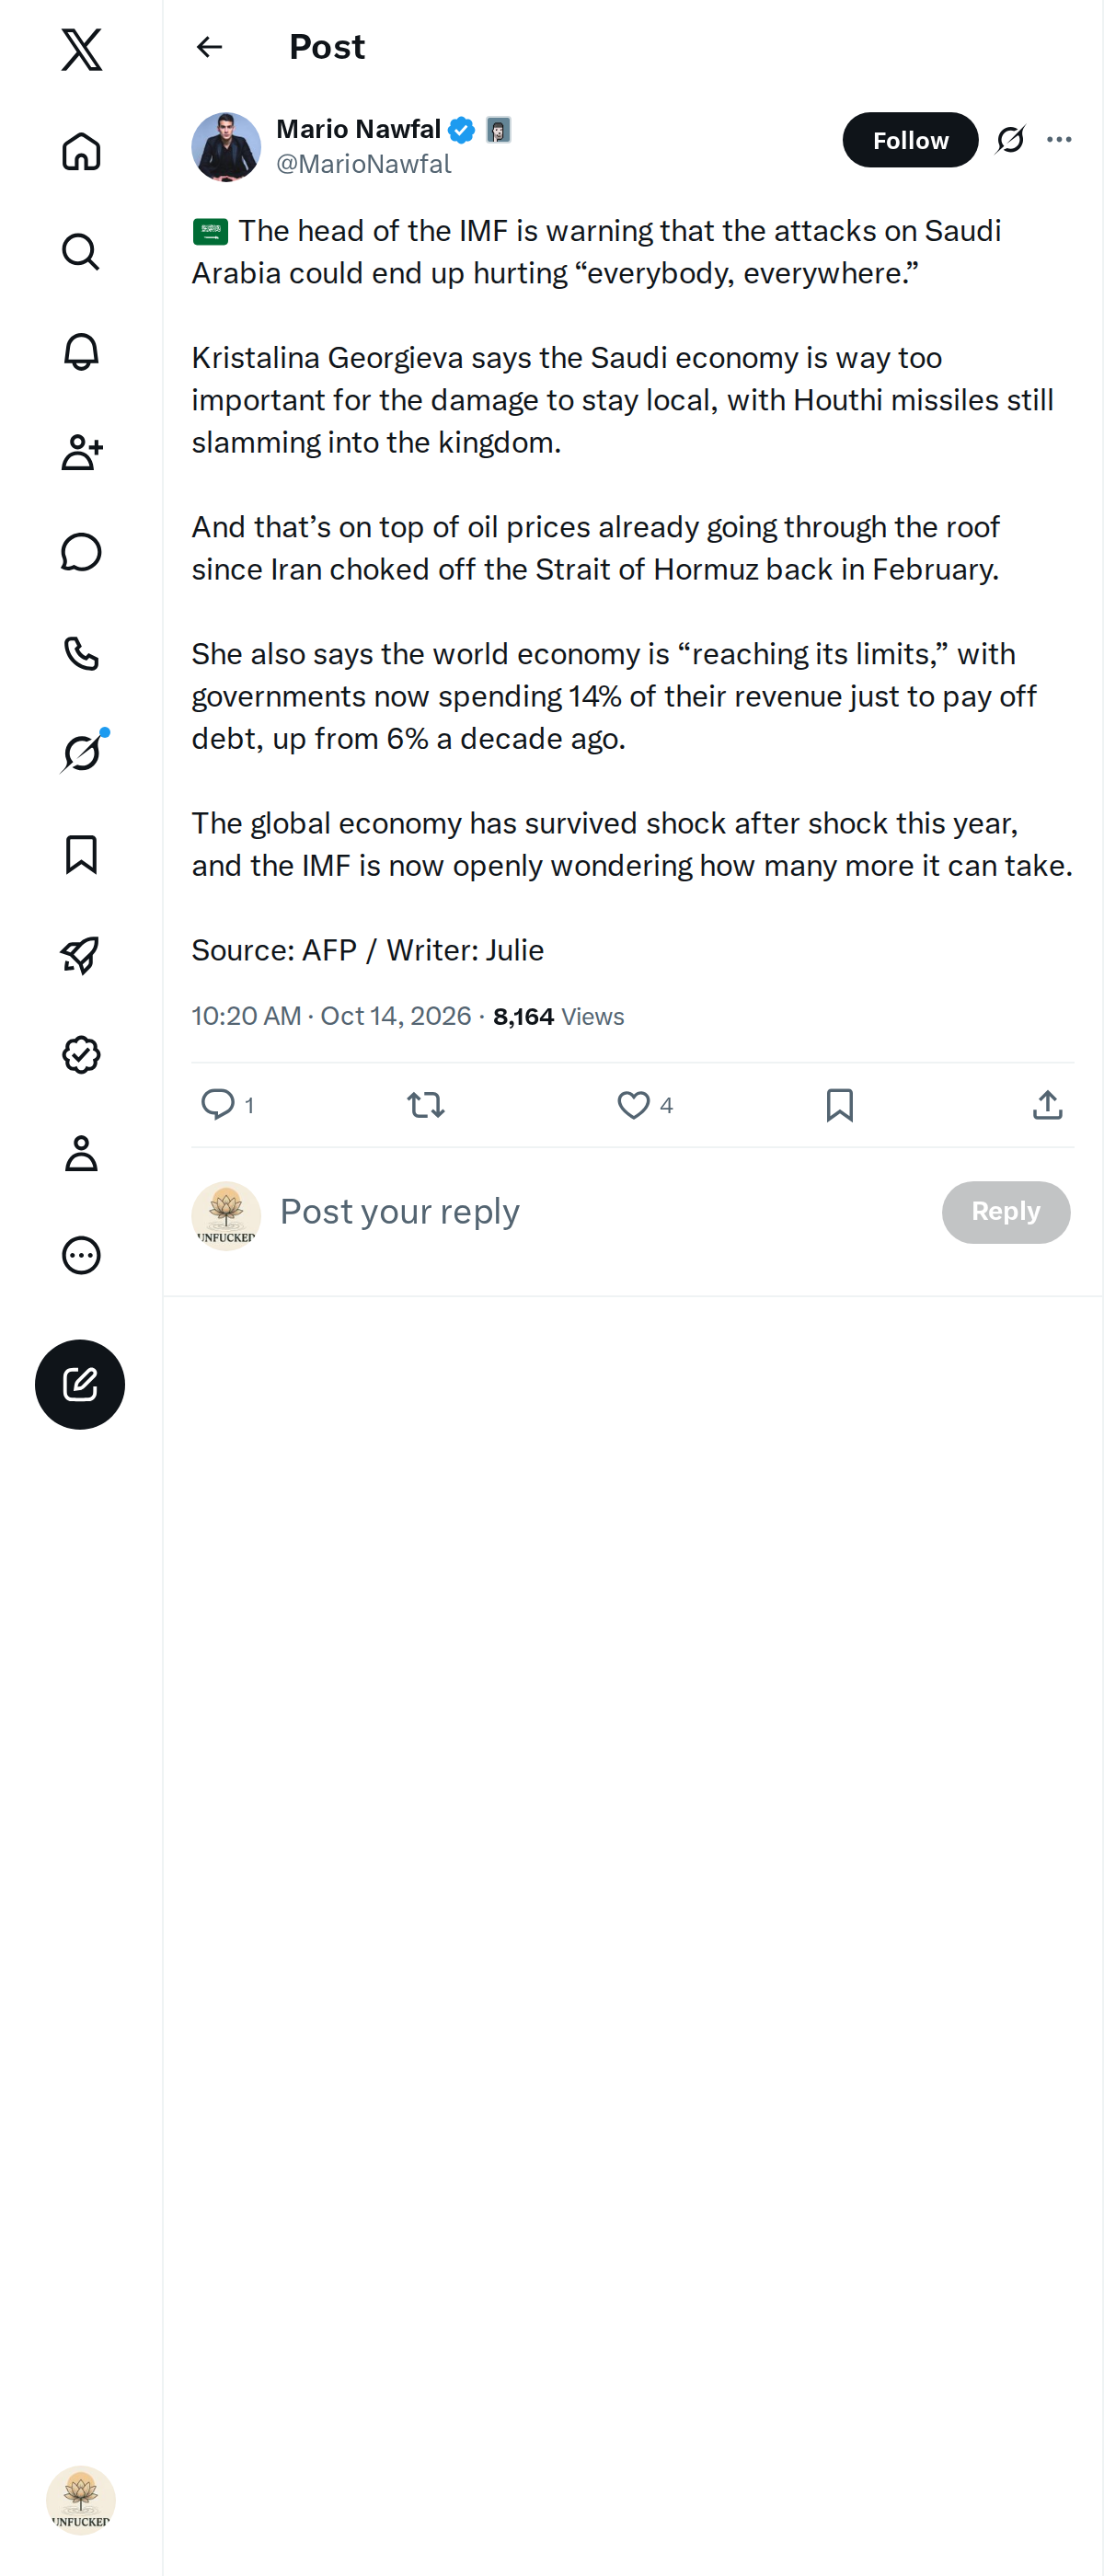The height and width of the screenshot is (2576, 1104).
Task: Expand the sidebar More circle menu
Action: (x=81, y=1255)
